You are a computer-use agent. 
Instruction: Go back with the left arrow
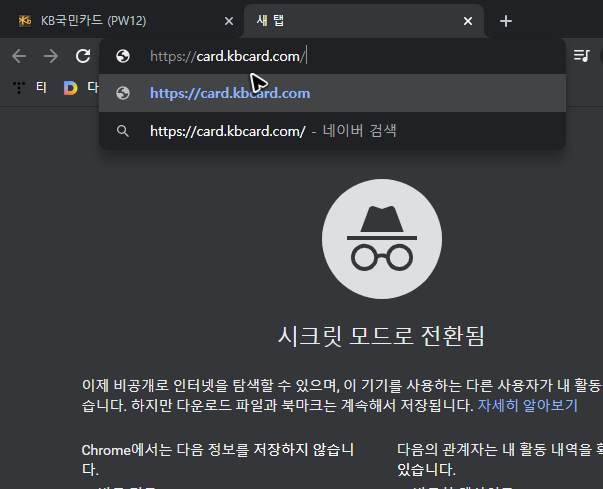(x=19, y=56)
